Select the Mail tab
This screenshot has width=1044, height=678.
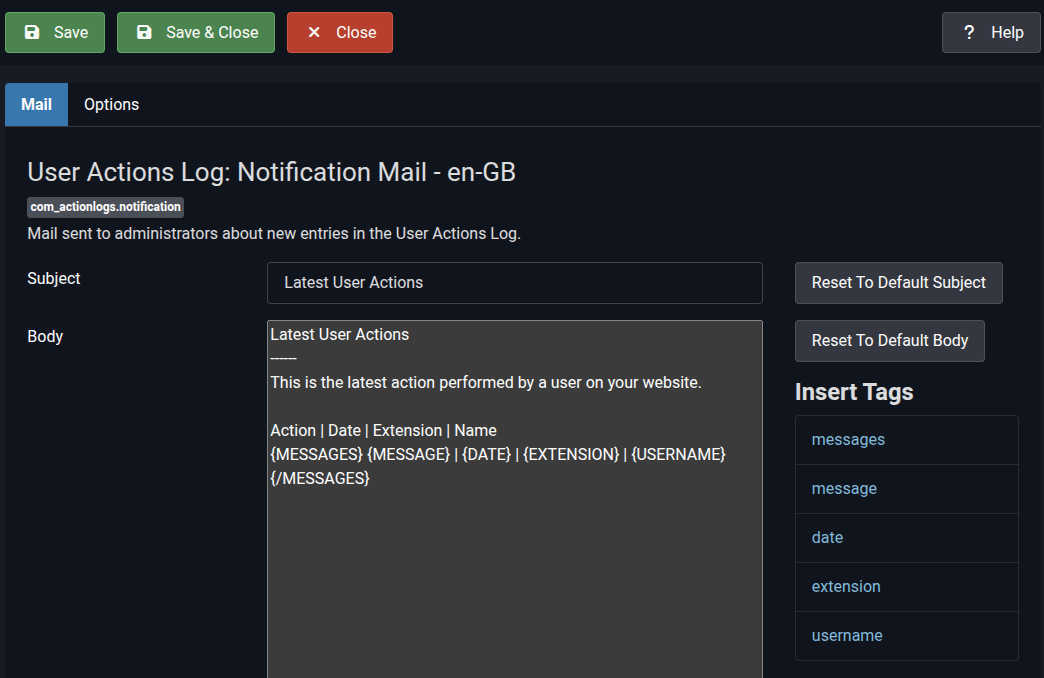click(x=36, y=104)
